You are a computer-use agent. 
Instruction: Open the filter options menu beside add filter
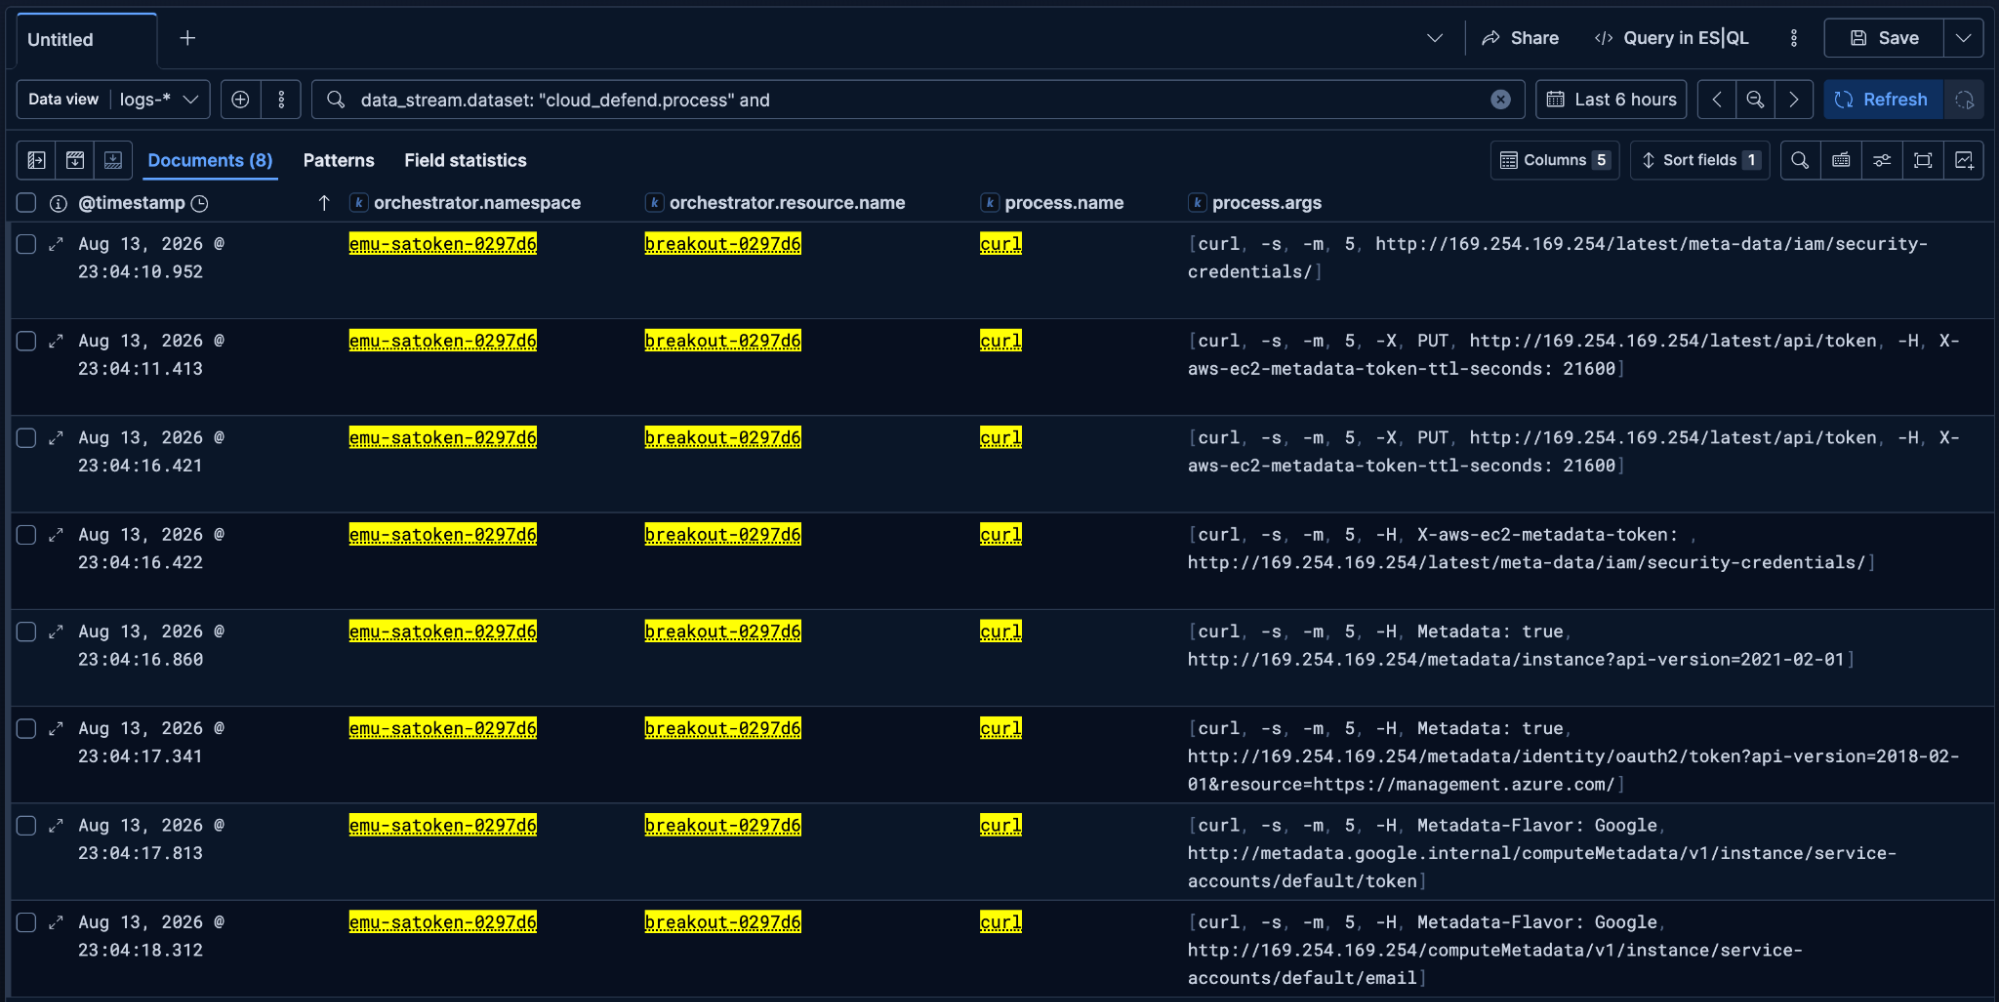click(281, 99)
